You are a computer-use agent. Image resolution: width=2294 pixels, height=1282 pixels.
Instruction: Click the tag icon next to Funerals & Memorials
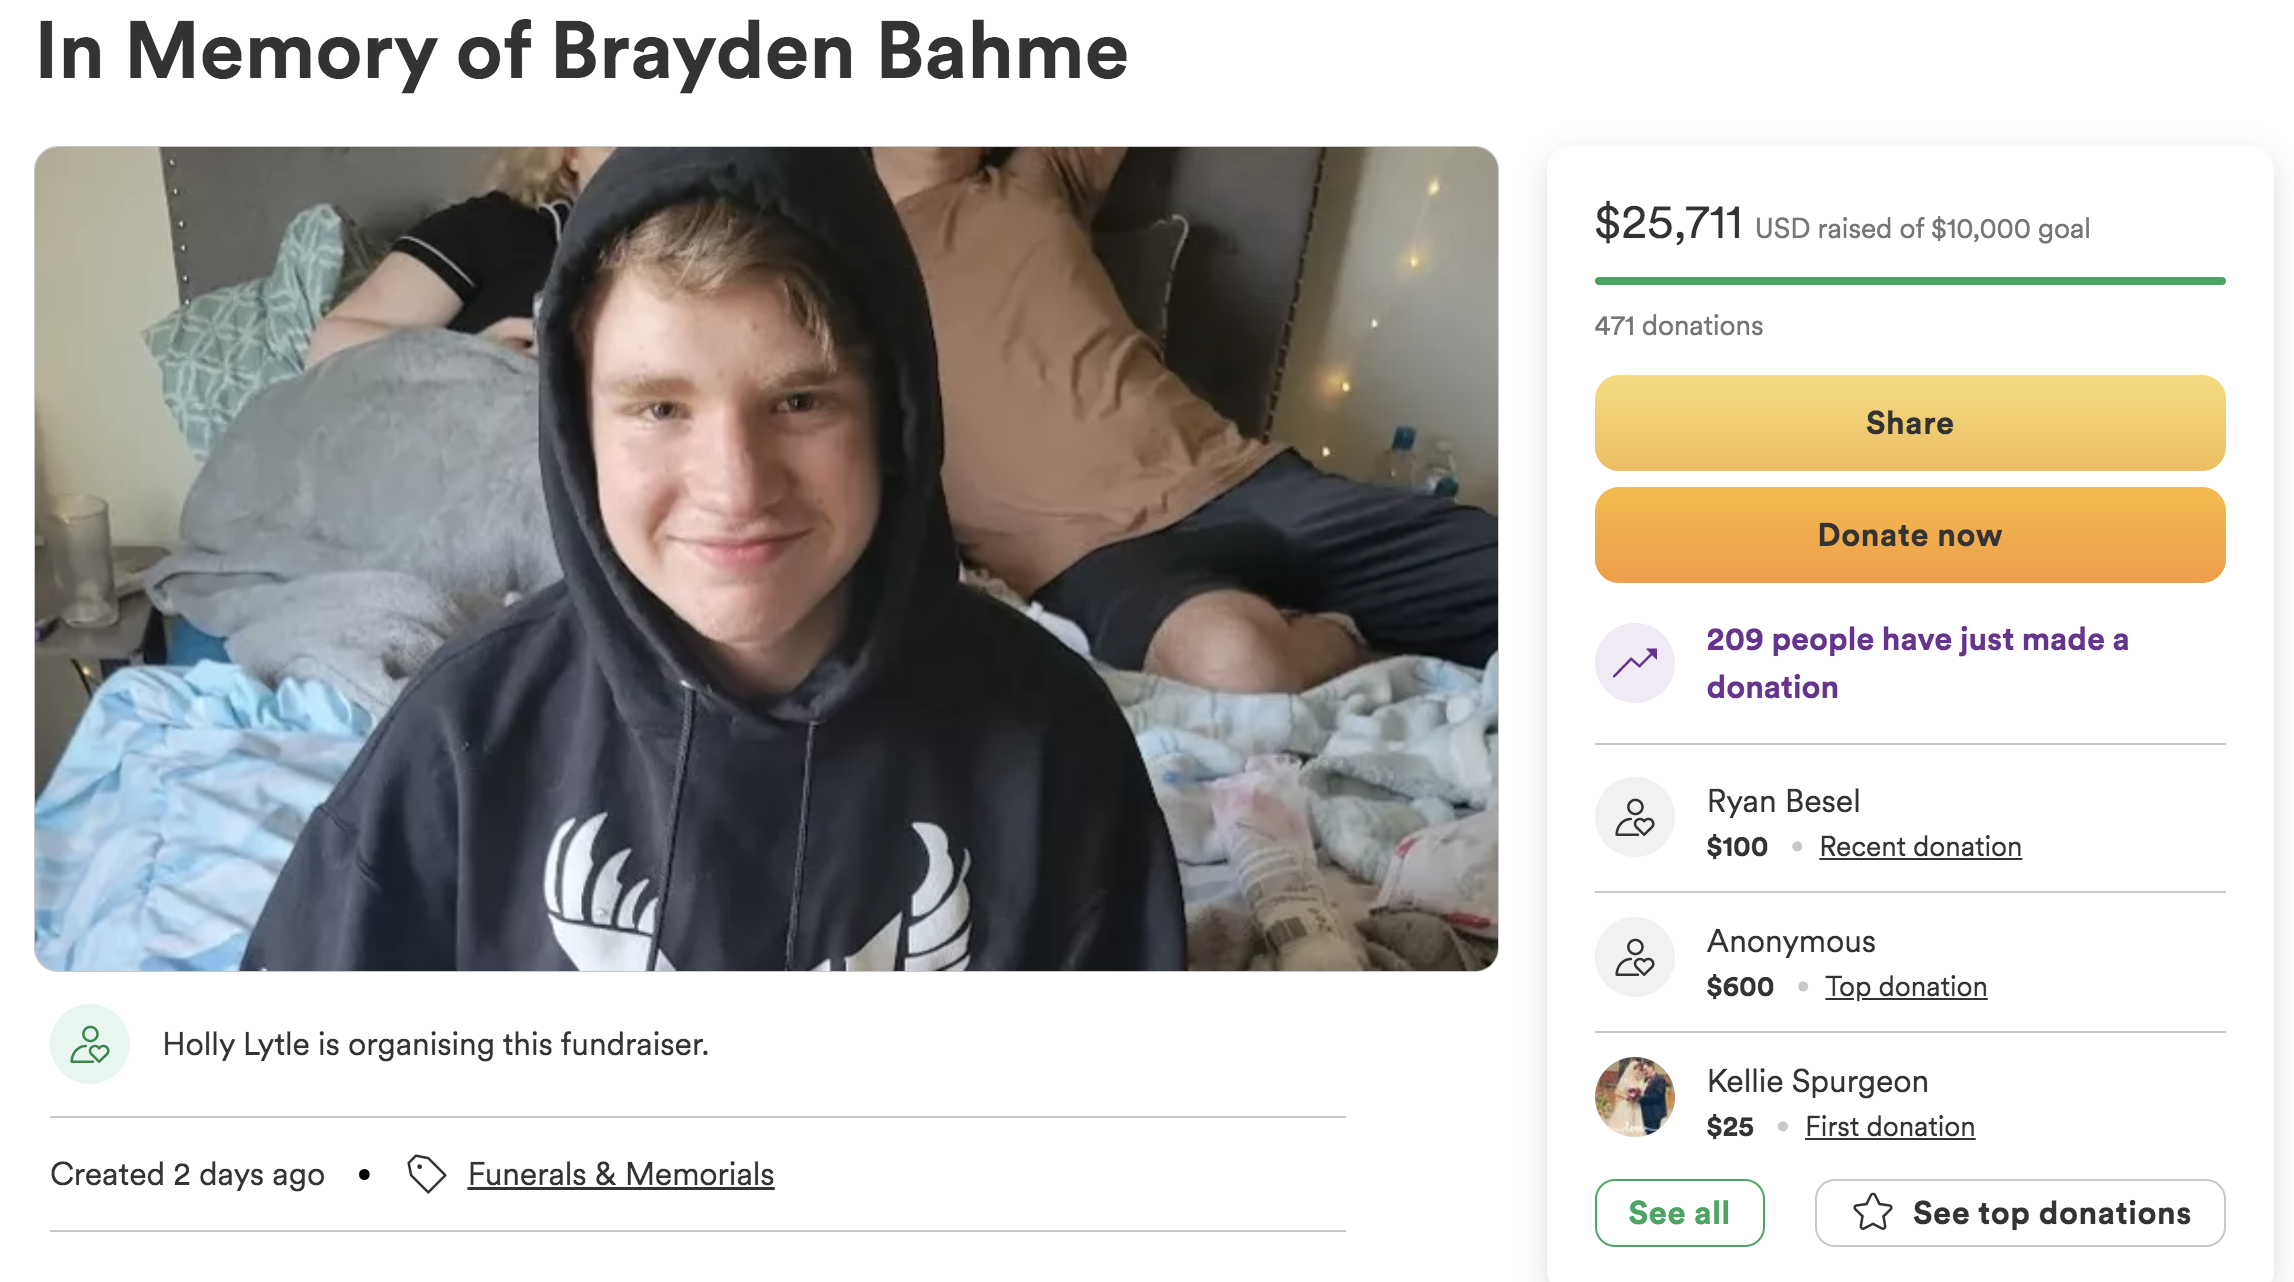(x=426, y=1174)
